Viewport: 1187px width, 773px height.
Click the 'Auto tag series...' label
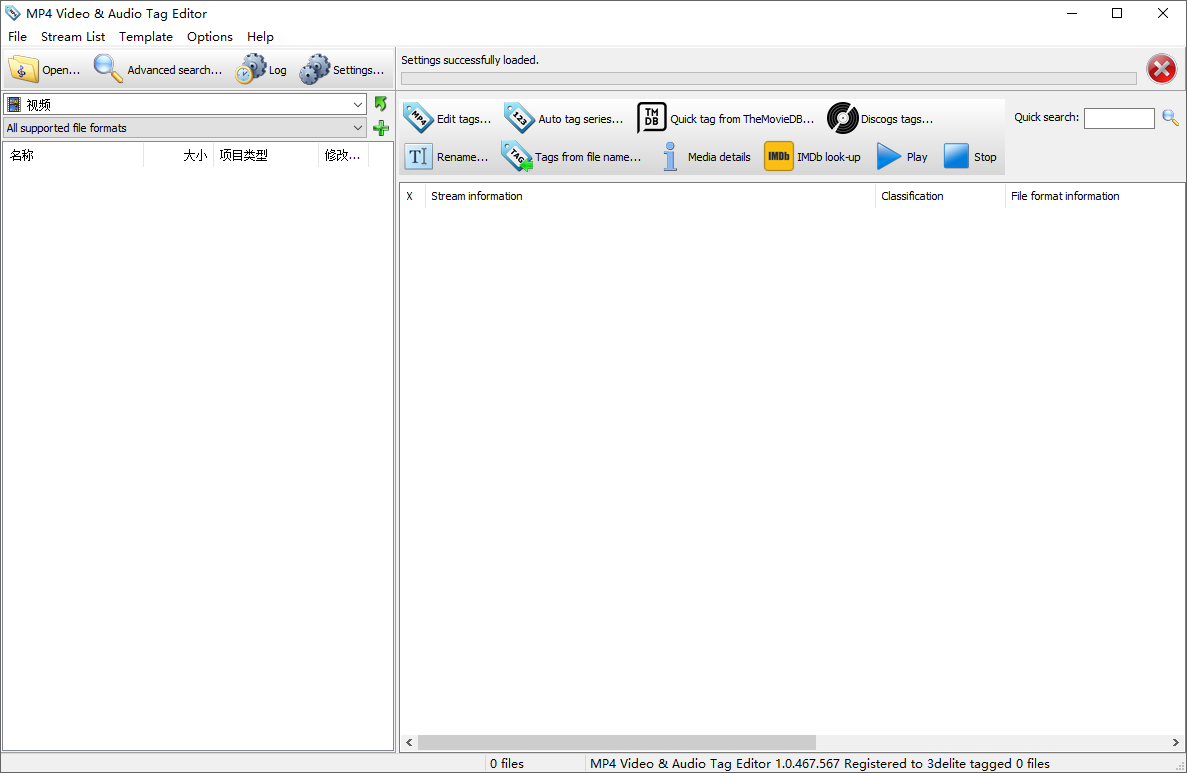pyautogui.click(x=581, y=119)
